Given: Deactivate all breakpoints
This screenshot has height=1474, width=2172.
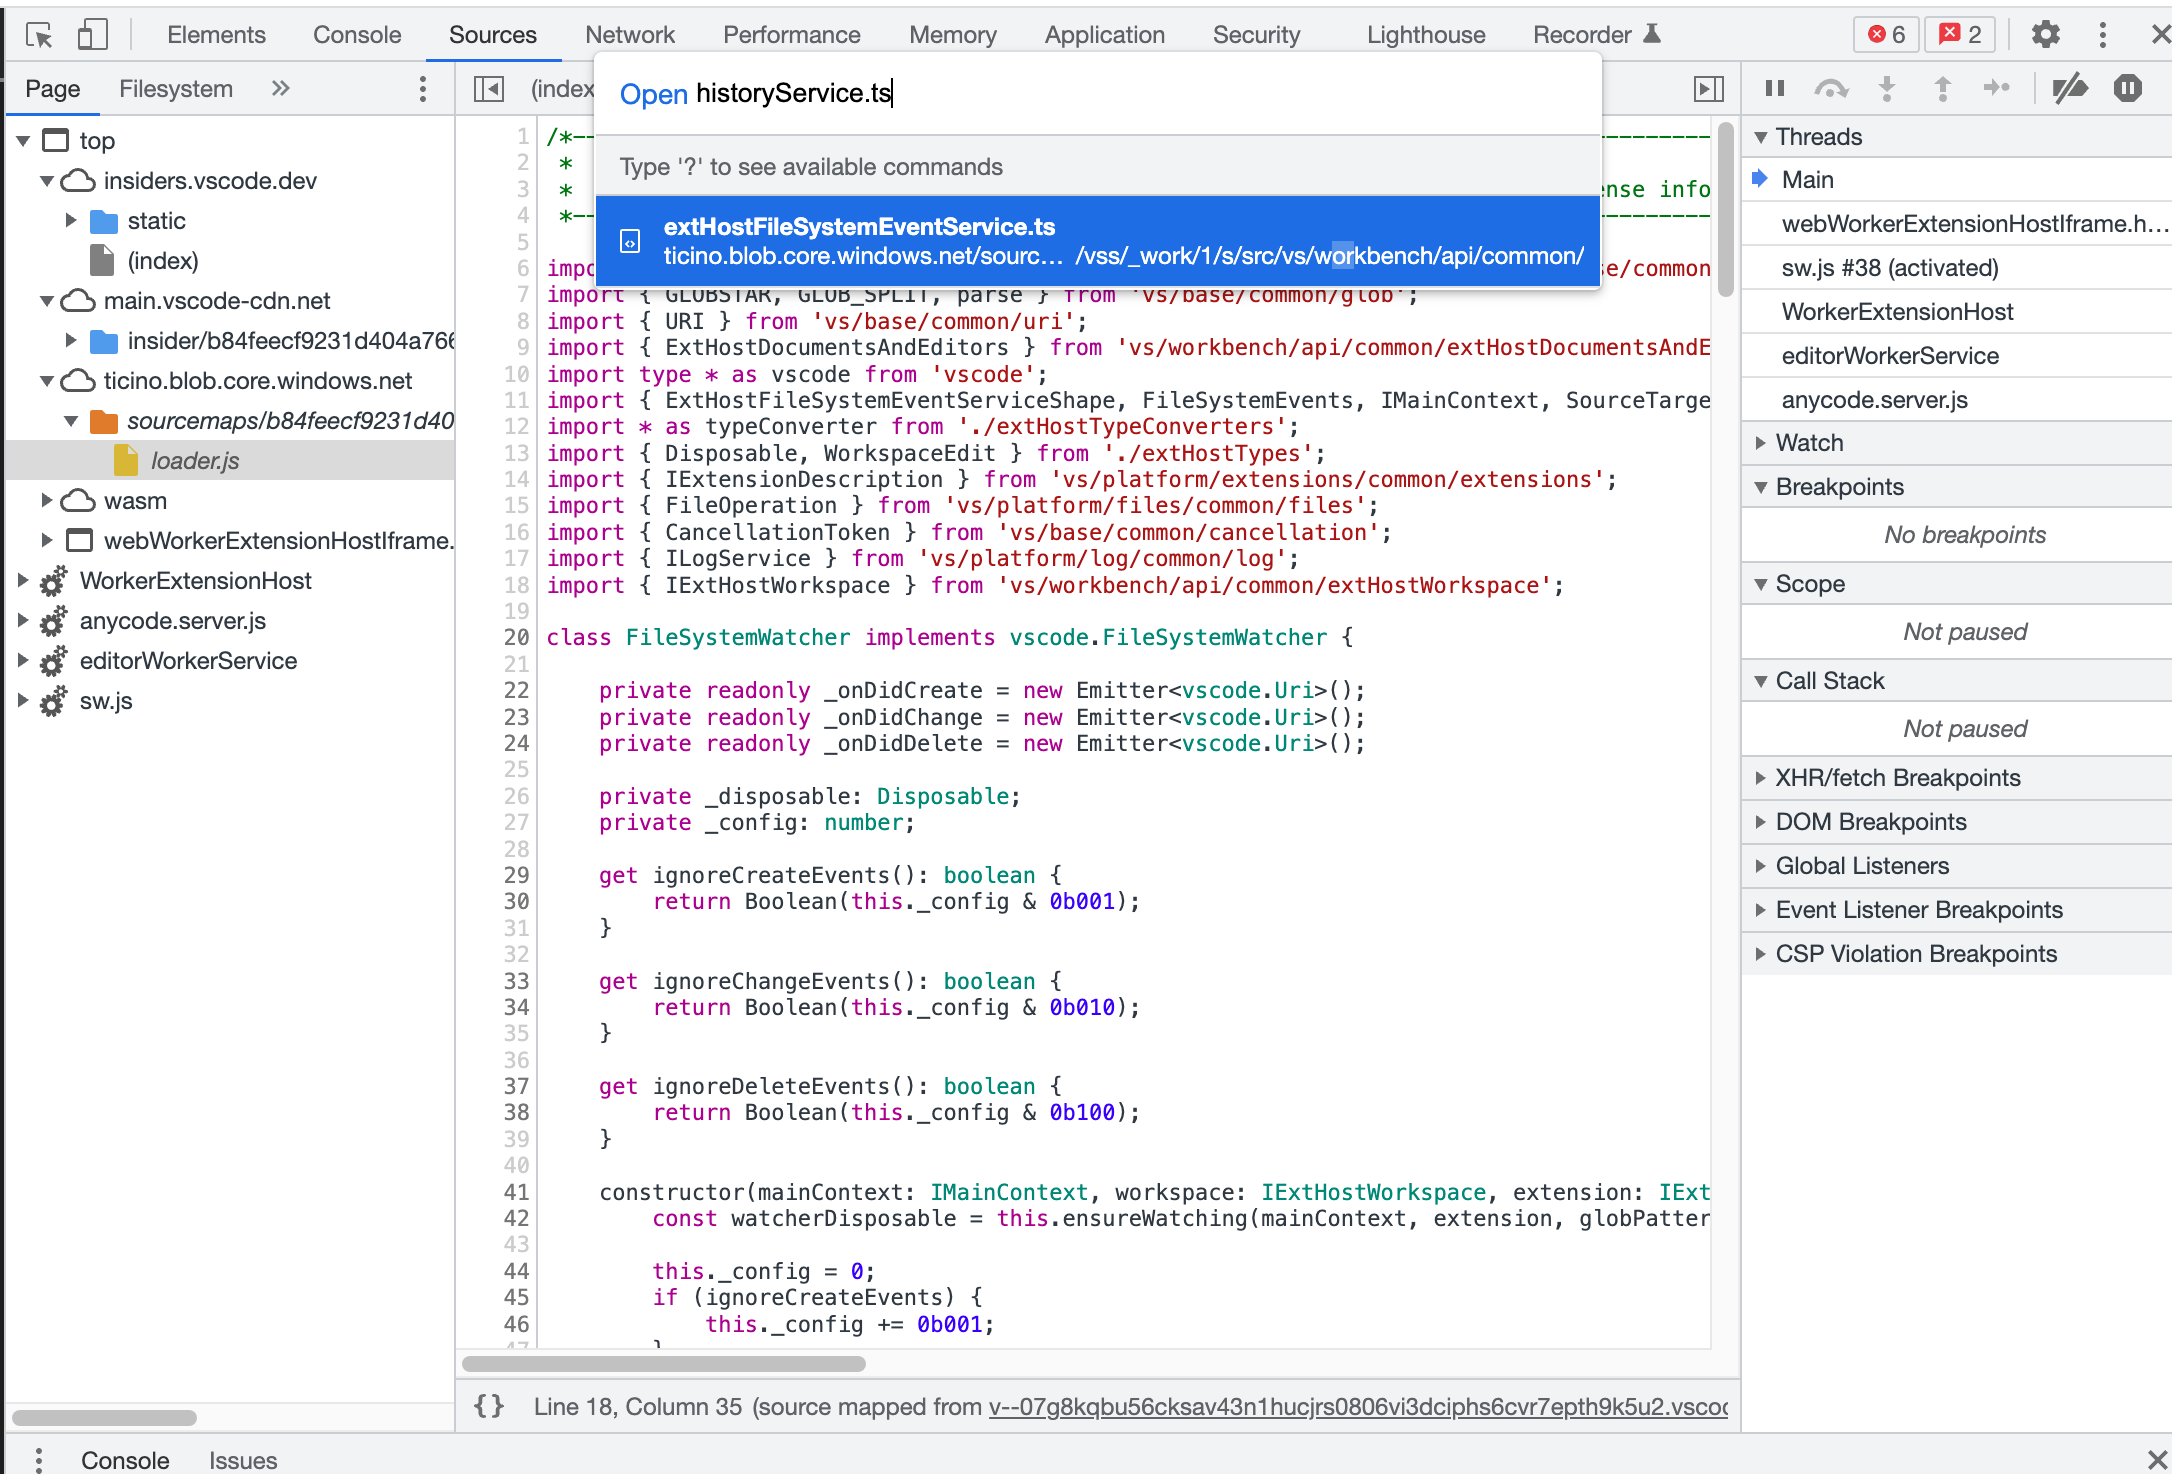Looking at the screenshot, I should [2070, 88].
